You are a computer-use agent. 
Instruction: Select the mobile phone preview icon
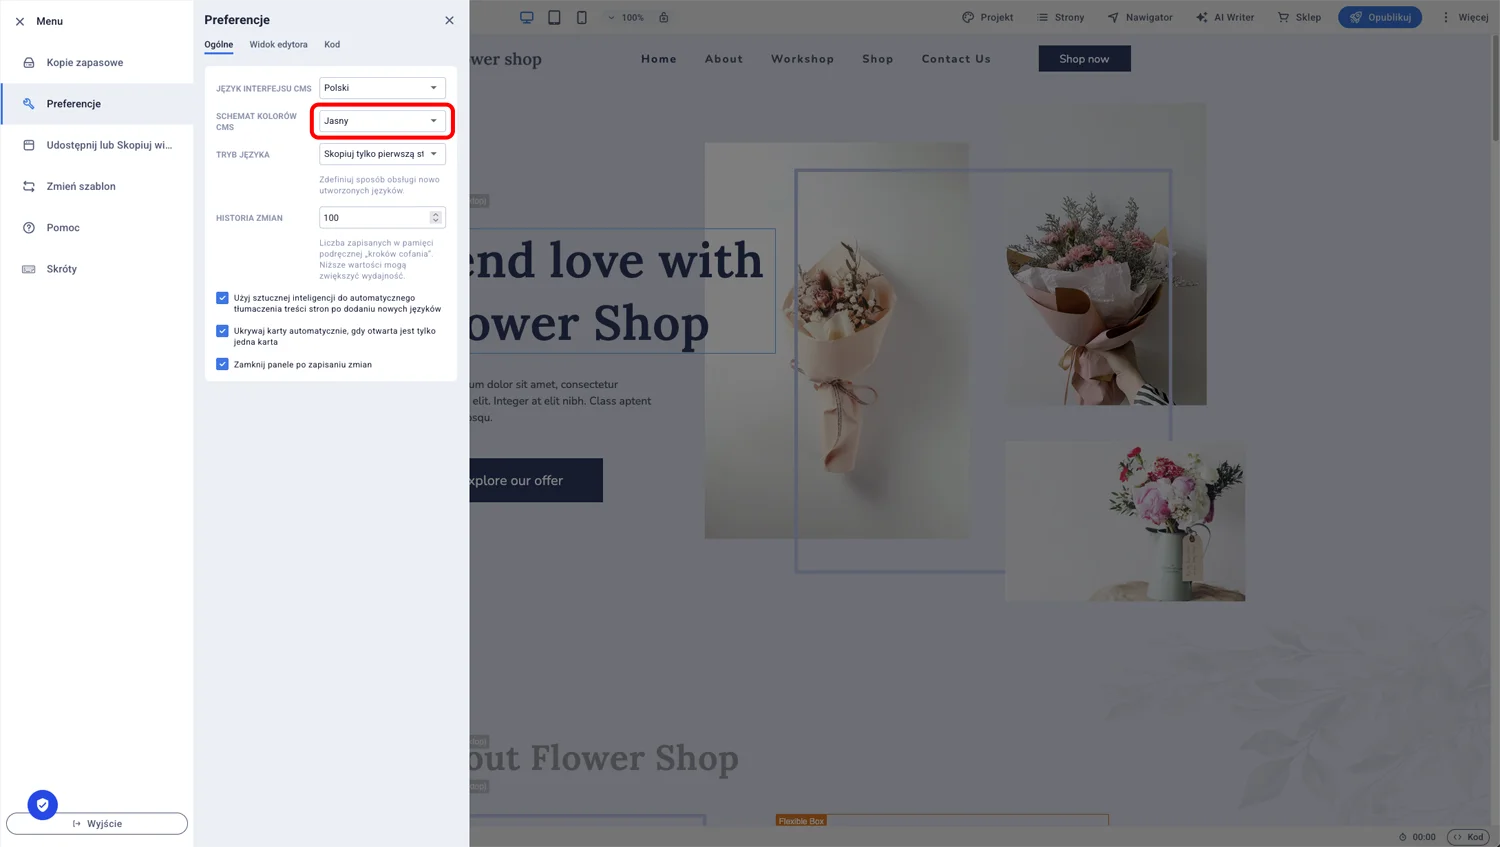tap(581, 17)
